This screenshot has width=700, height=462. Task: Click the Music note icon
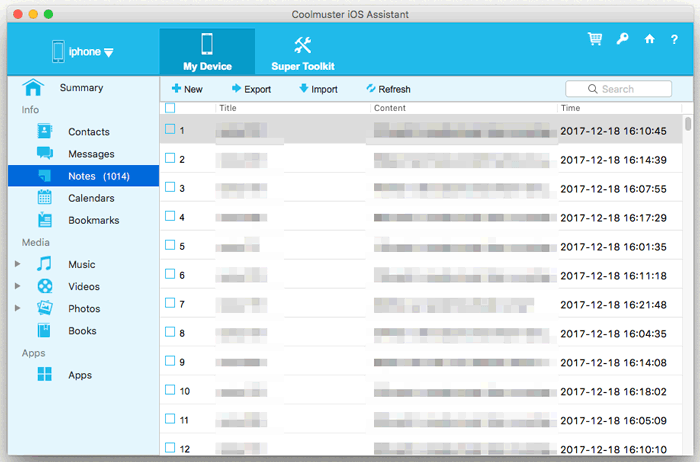tap(44, 264)
